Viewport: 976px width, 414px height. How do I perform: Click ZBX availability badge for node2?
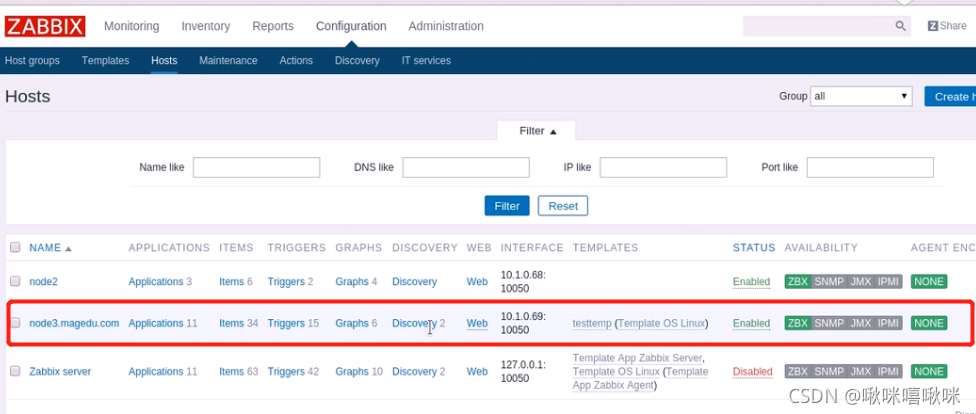click(798, 281)
